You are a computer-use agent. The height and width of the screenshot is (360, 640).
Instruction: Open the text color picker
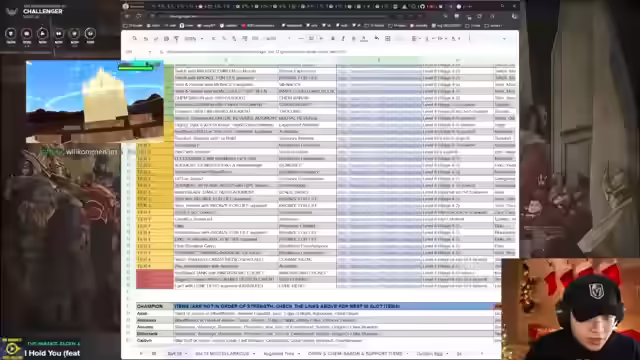coord(364,38)
